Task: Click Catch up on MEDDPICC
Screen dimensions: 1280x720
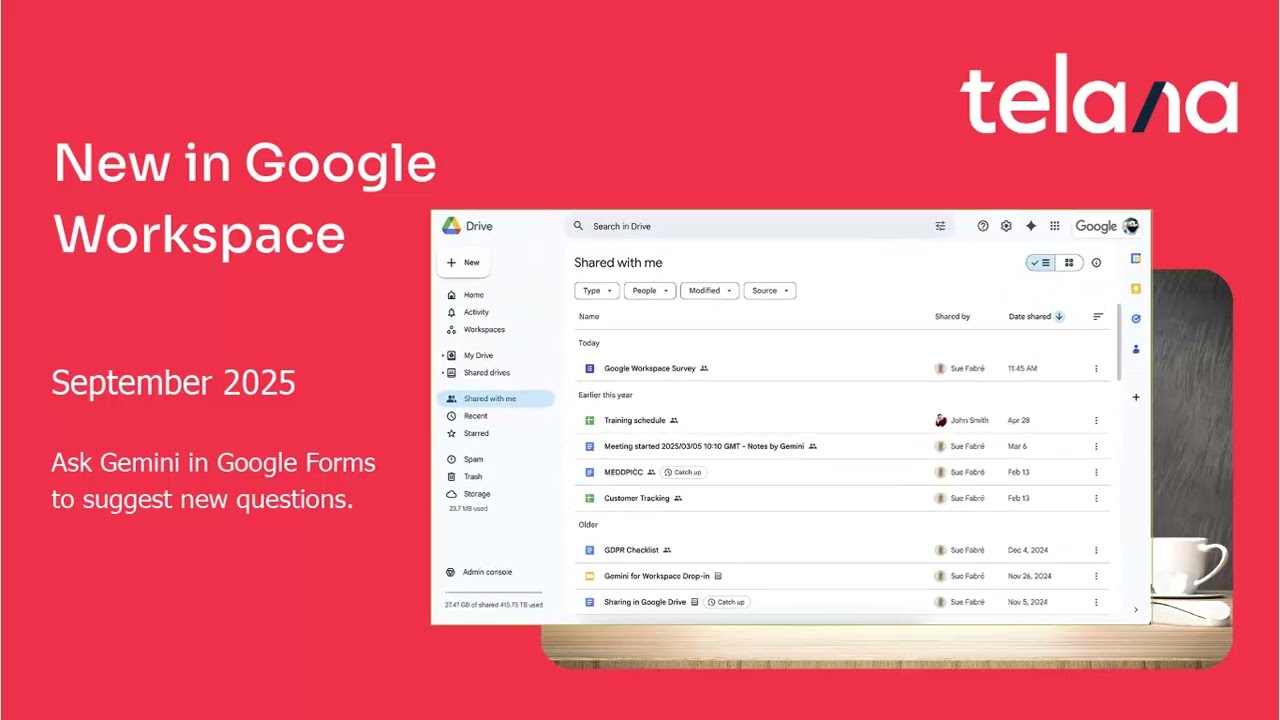Action: pos(683,472)
